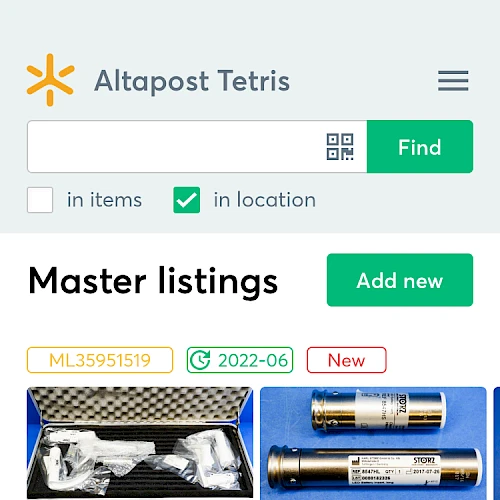Screen dimensions: 500x500
Task: Open the partially visible third photo thumbnail
Action: point(497,443)
